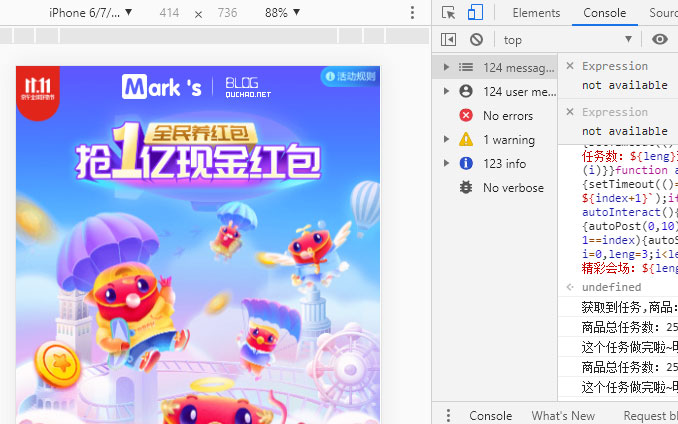
Task: Open the drawer three-dot menu
Action: [x=448, y=415]
